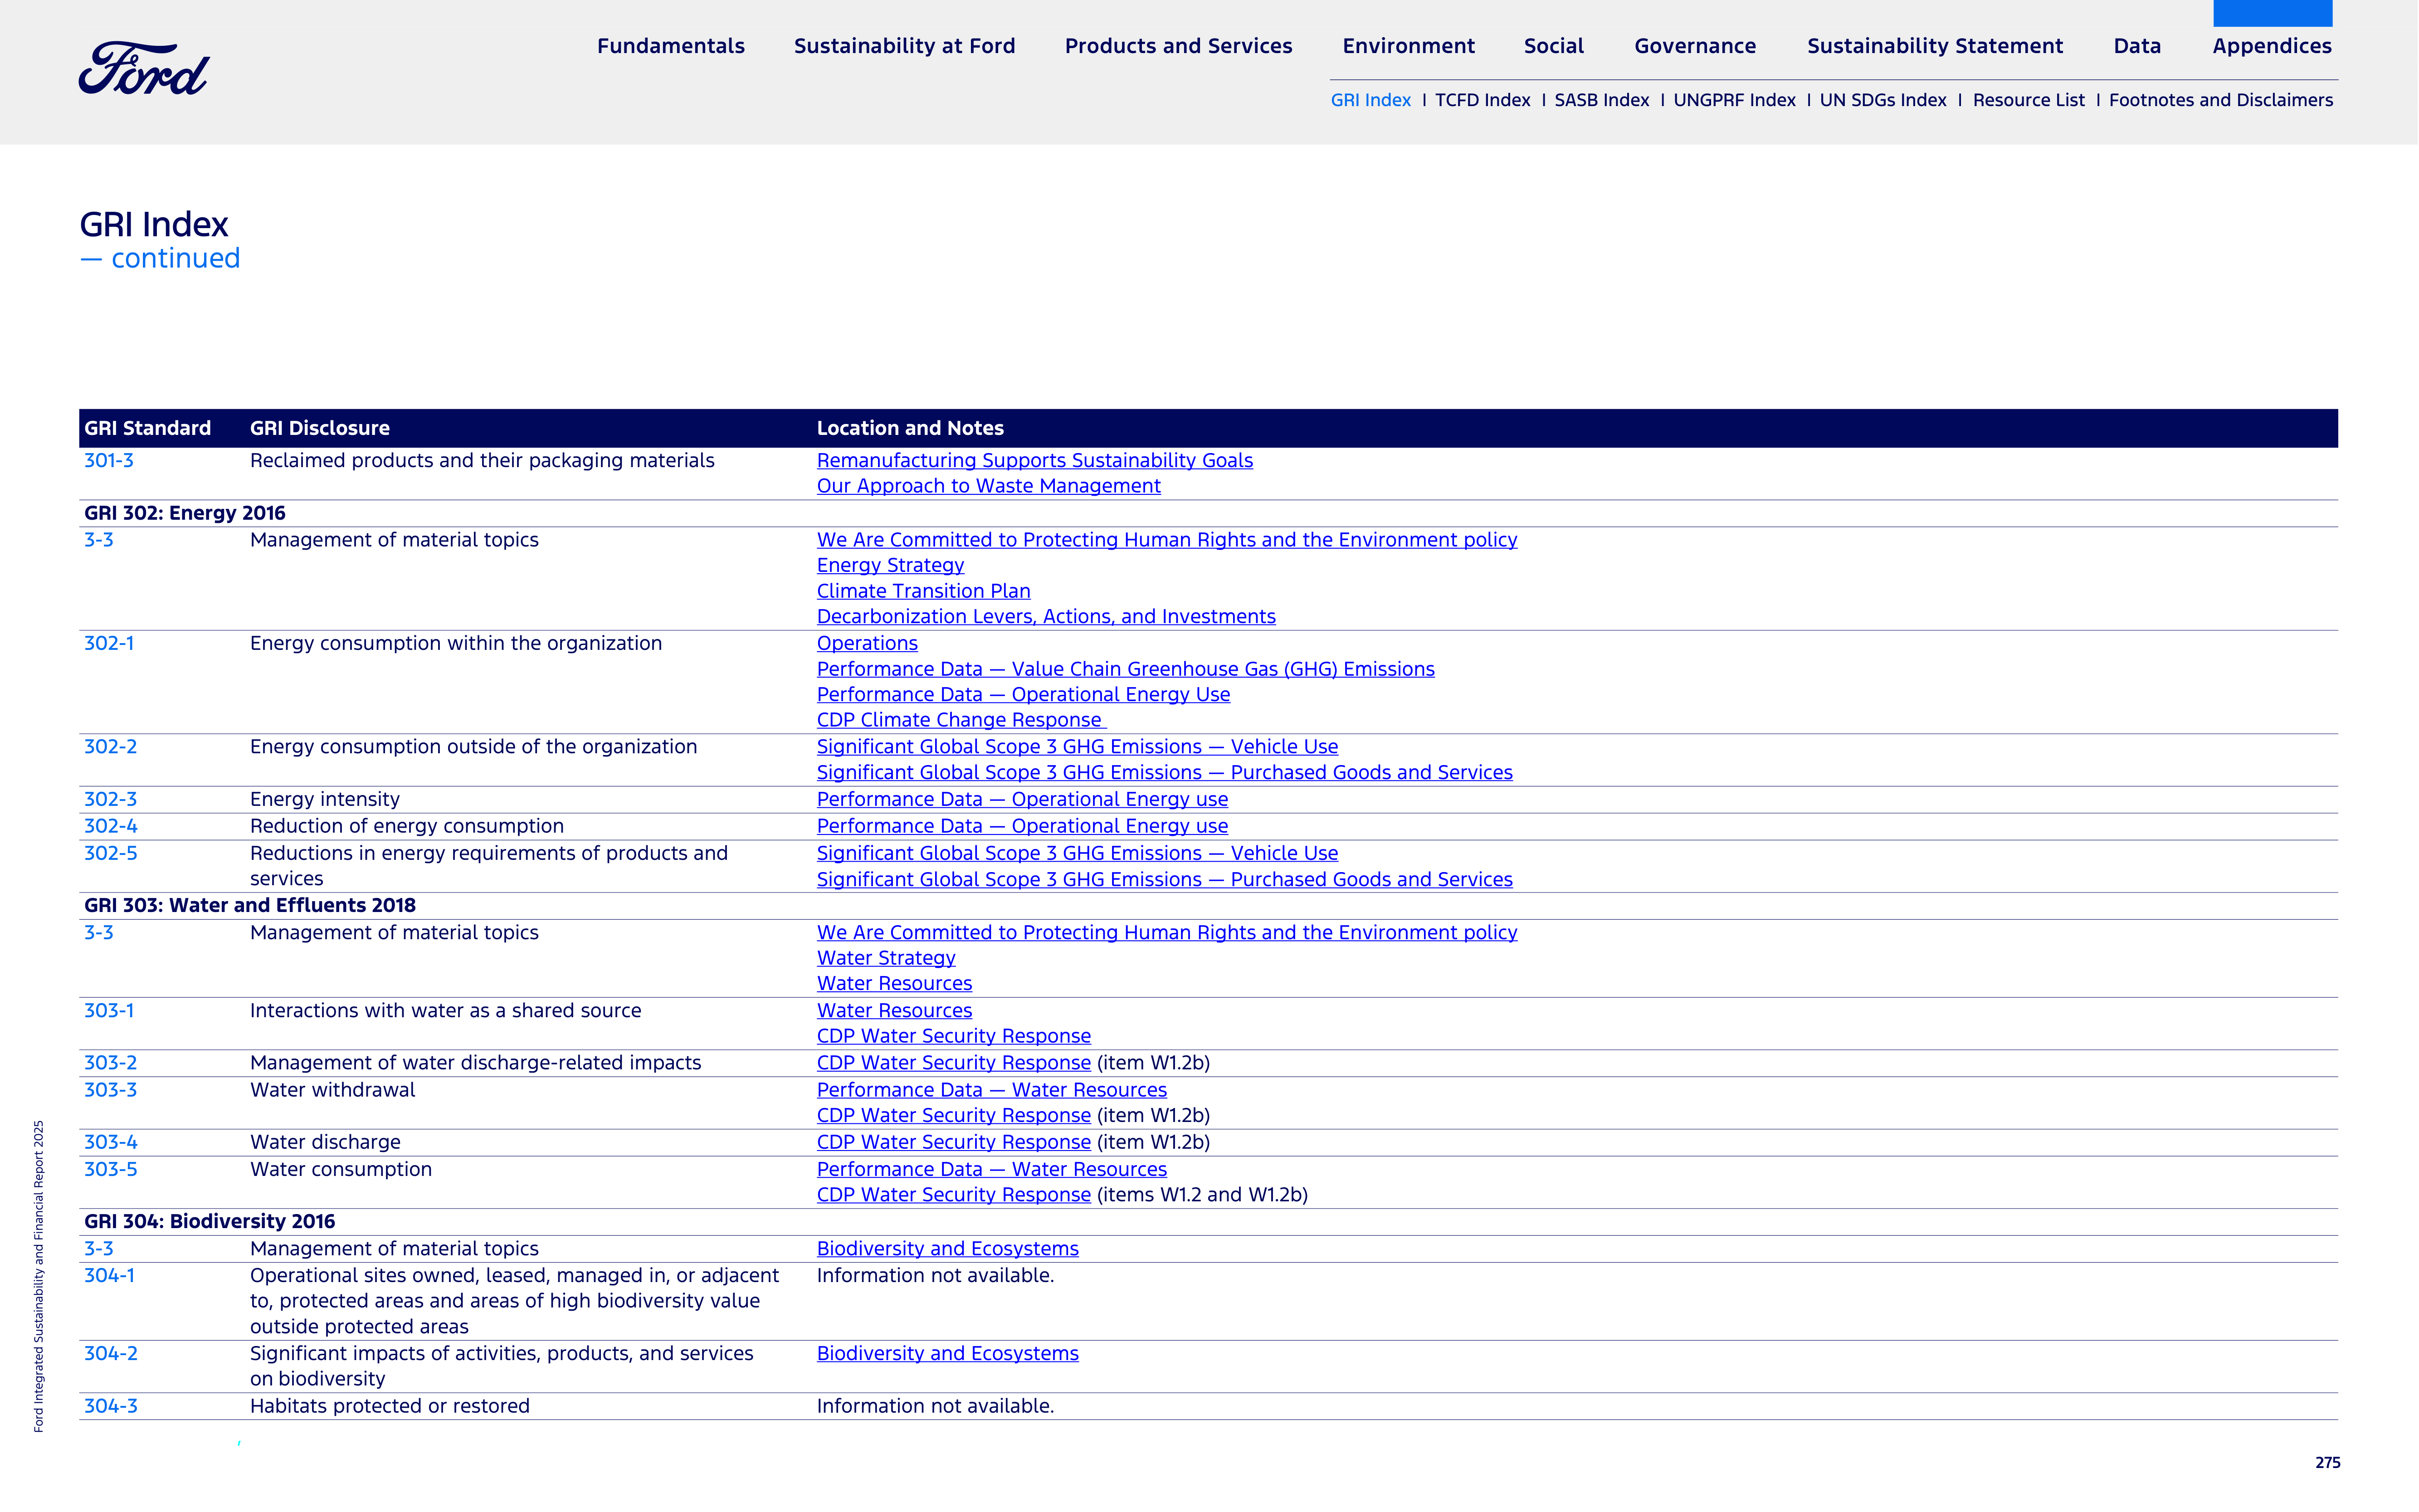2419x1512 pixels.
Task: Open Value Chain Greenhouse Gas Emissions data
Action: (1125, 669)
